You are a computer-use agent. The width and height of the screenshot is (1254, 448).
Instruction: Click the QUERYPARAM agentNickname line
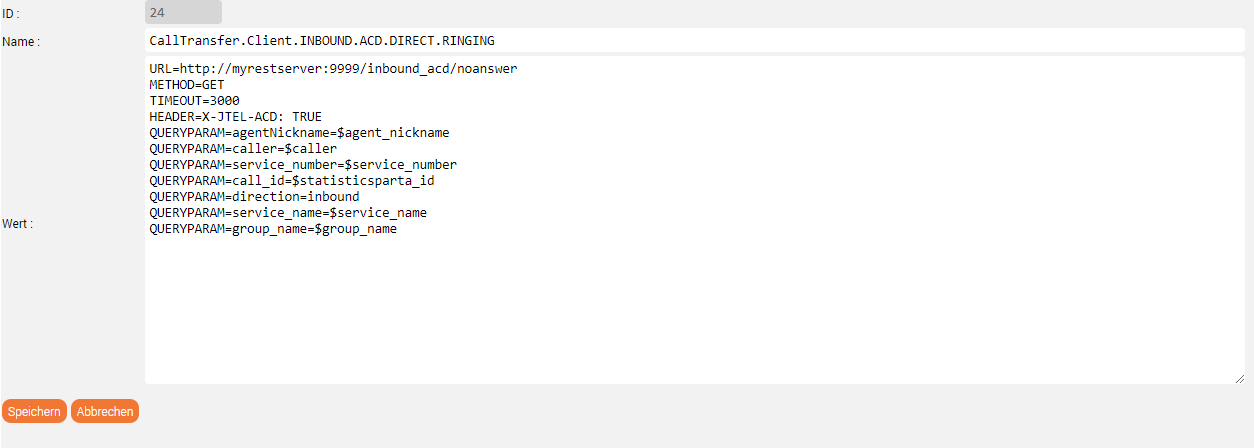pyautogui.click(x=299, y=133)
